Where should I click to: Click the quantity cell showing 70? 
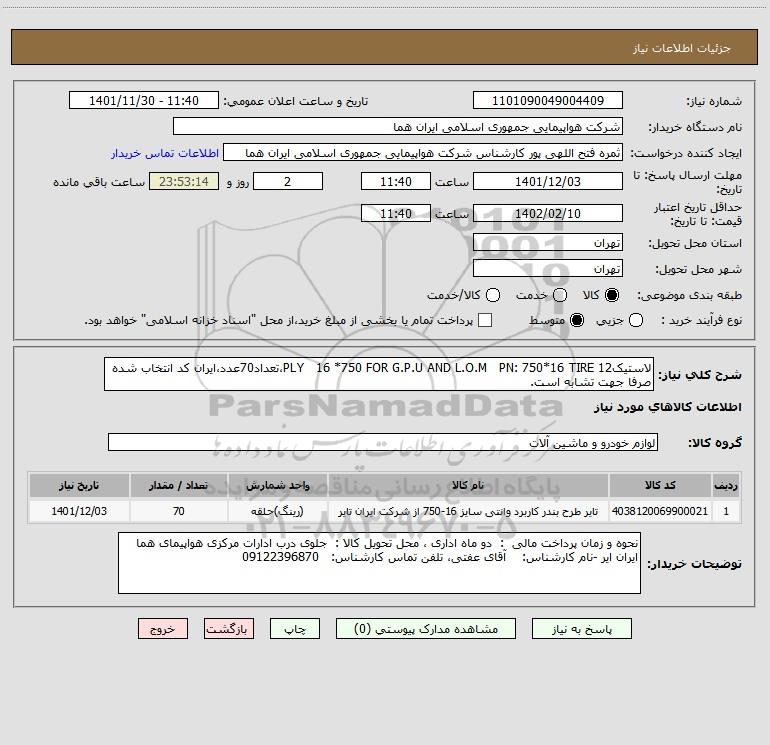click(179, 511)
